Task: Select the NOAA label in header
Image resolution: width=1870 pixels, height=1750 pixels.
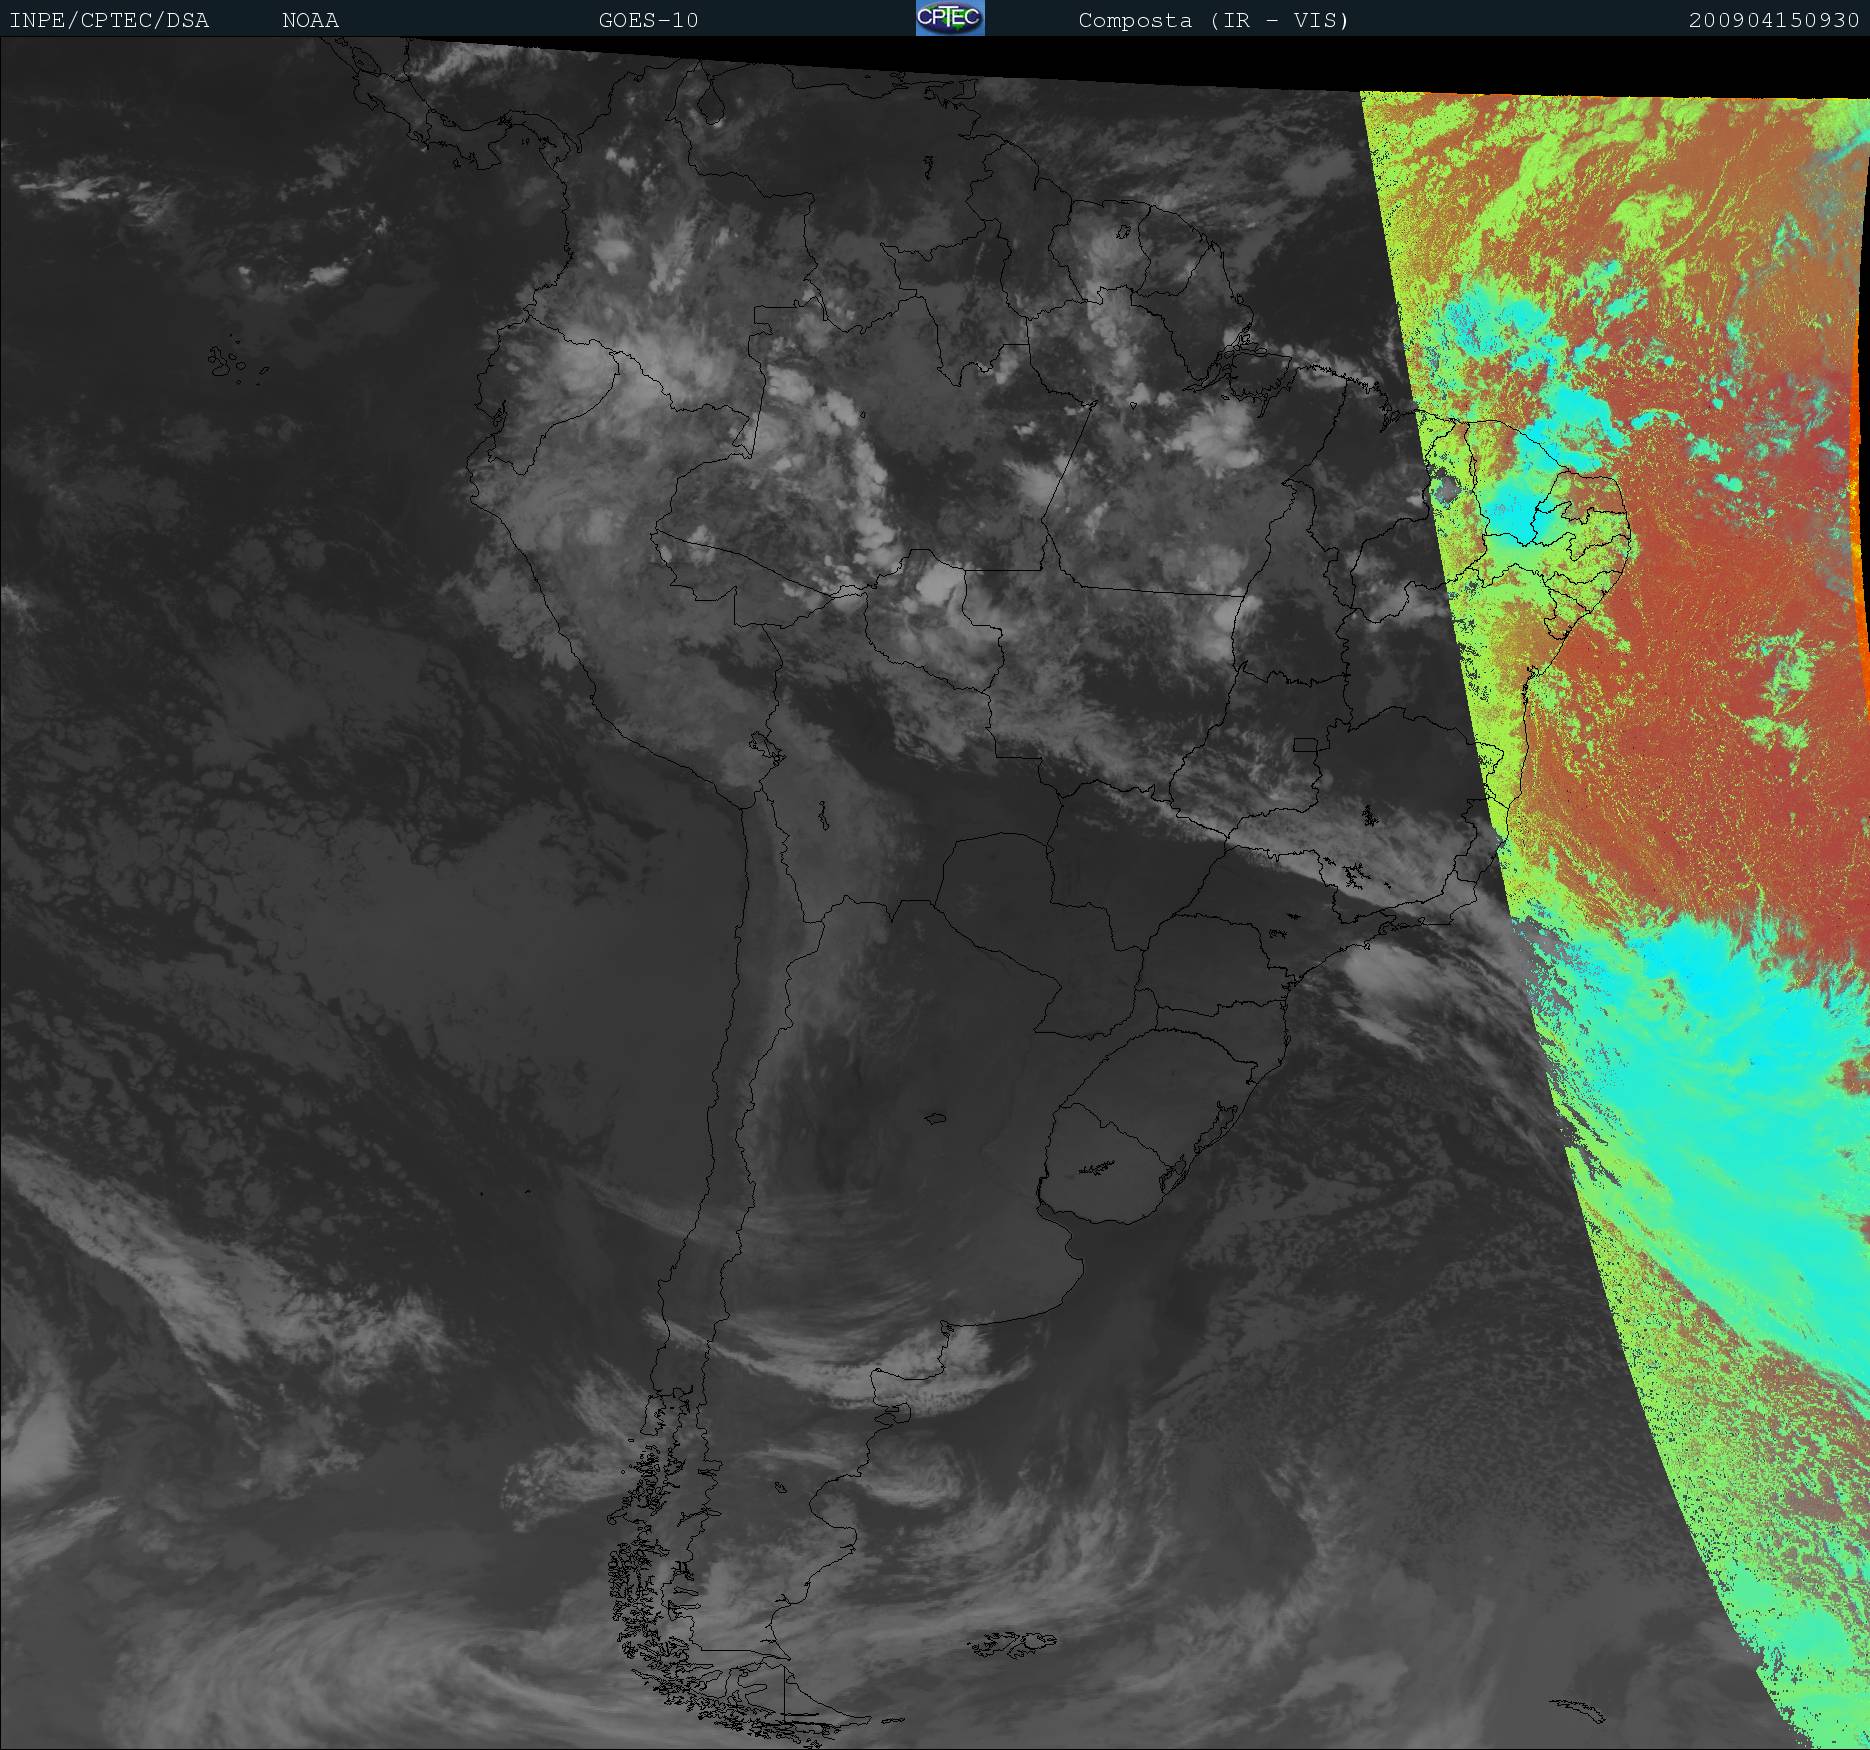Action: click(x=310, y=20)
